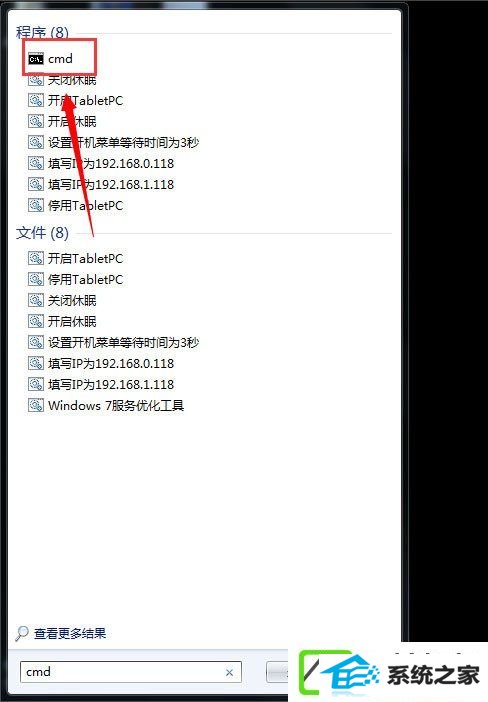Click icon for 填写IP为192.168.1.118 under programs
The height and width of the screenshot is (702, 488).
pos(36,184)
